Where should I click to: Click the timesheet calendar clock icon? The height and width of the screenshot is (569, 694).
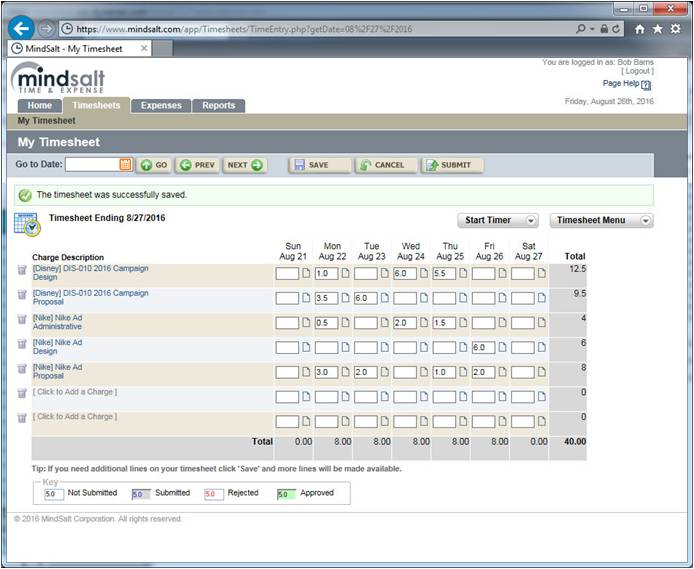pos(27,224)
